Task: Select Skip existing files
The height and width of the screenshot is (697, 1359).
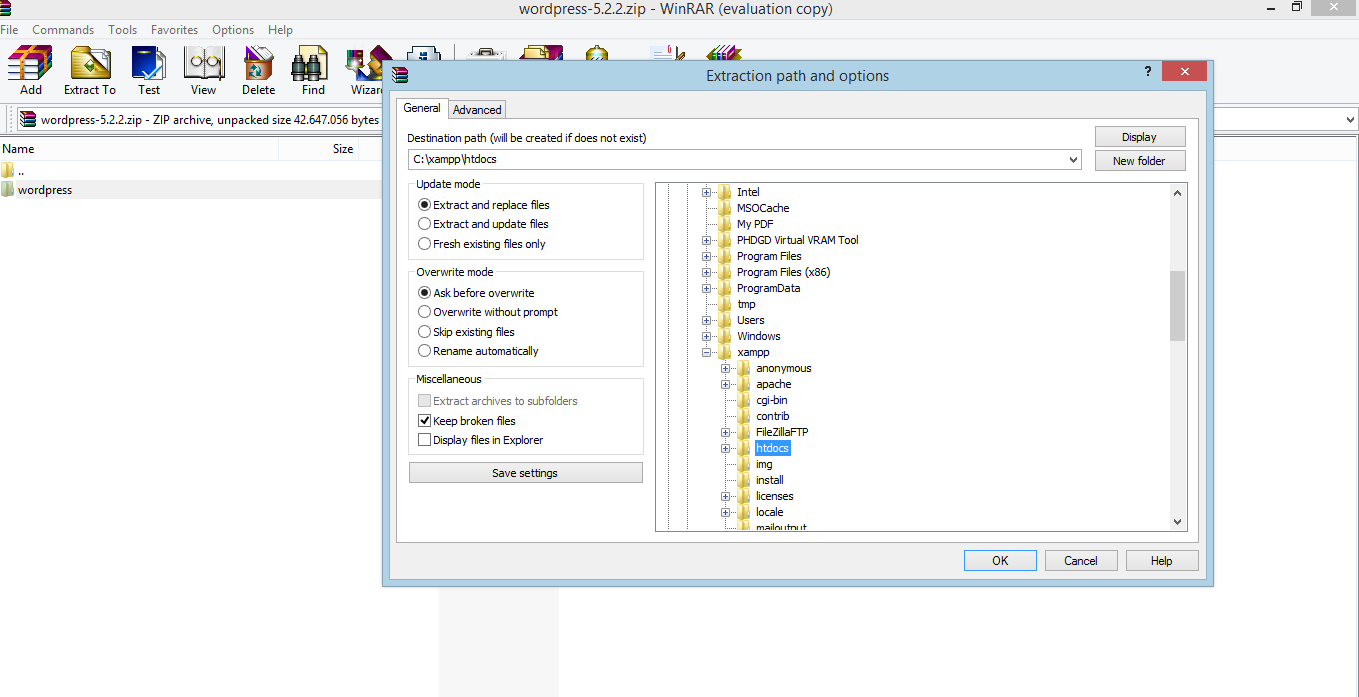Action: [x=466, y=332]
